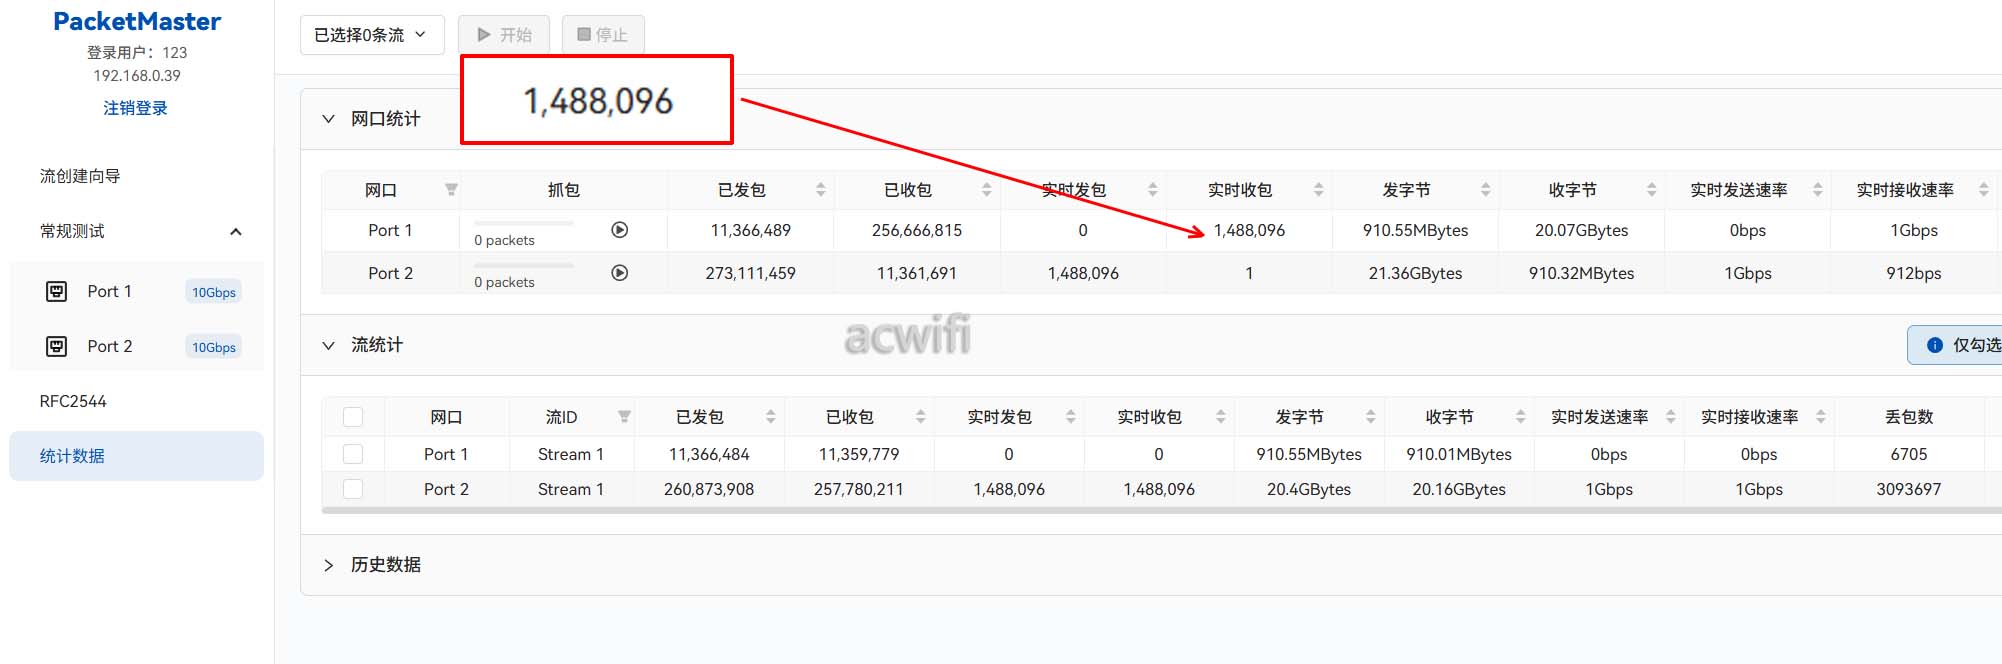Sort stream statistics by 发字节

(1370, 417)
